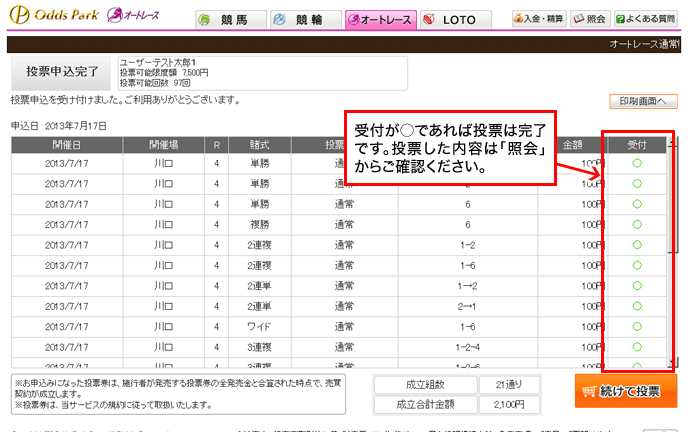688x432 pixels.
Task: Click the 開催場 column header
Action: [x=162, y=145]
